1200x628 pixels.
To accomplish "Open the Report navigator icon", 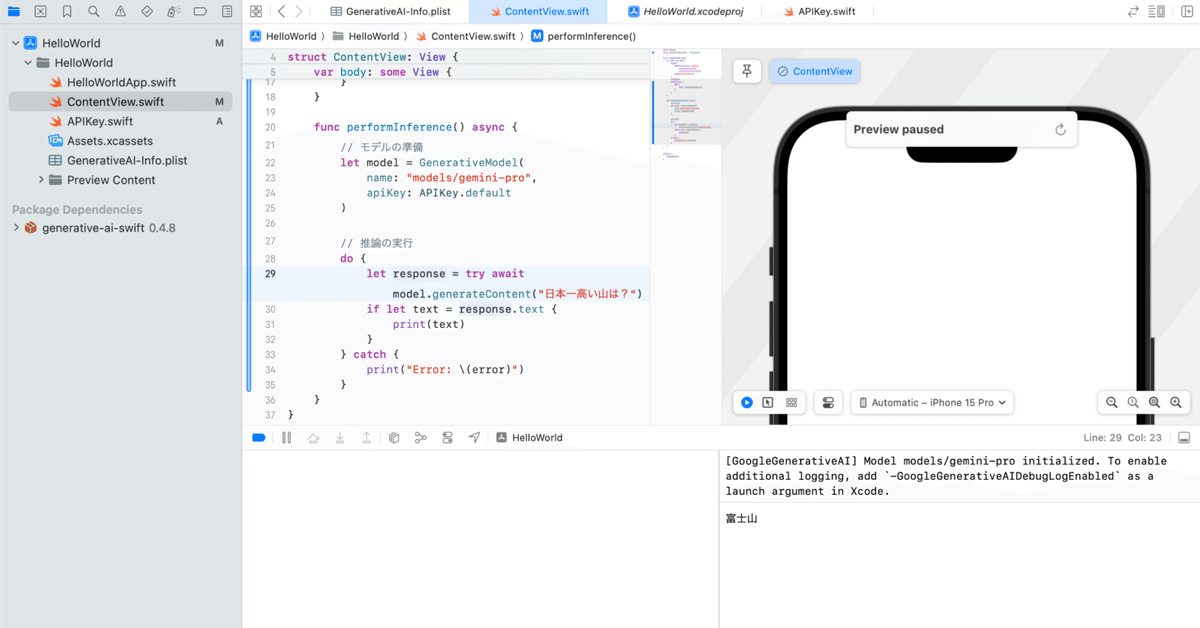I will 227,12.
